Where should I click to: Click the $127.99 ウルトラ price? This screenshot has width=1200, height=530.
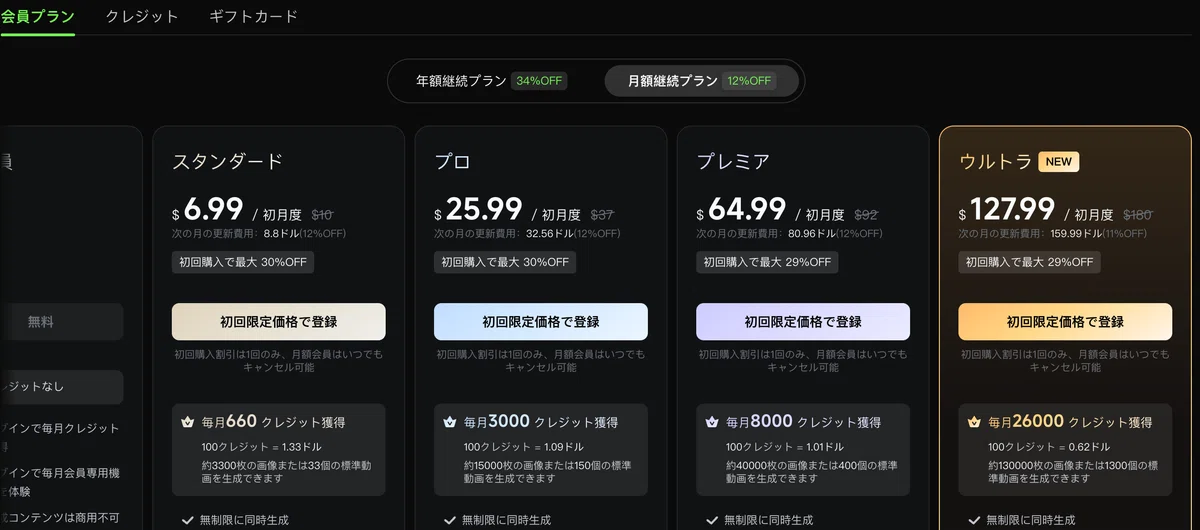(x=1008, y=210)
